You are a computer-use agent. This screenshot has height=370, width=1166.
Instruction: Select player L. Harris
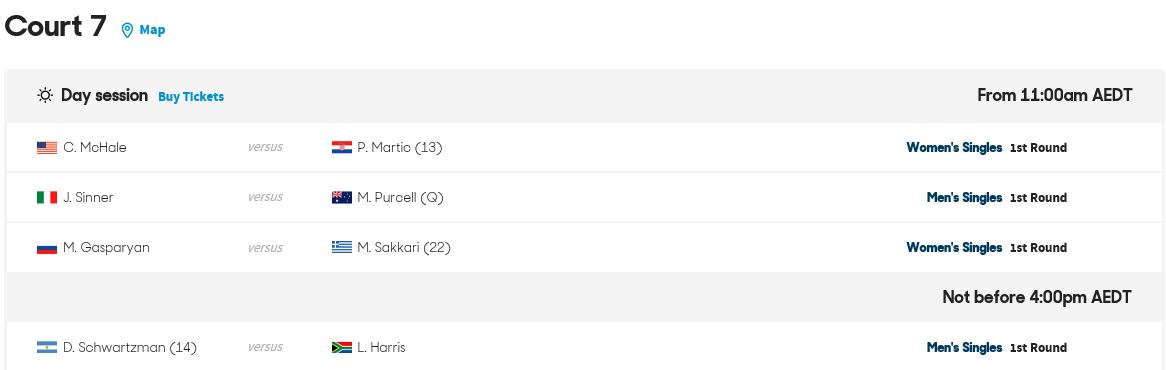381,348
